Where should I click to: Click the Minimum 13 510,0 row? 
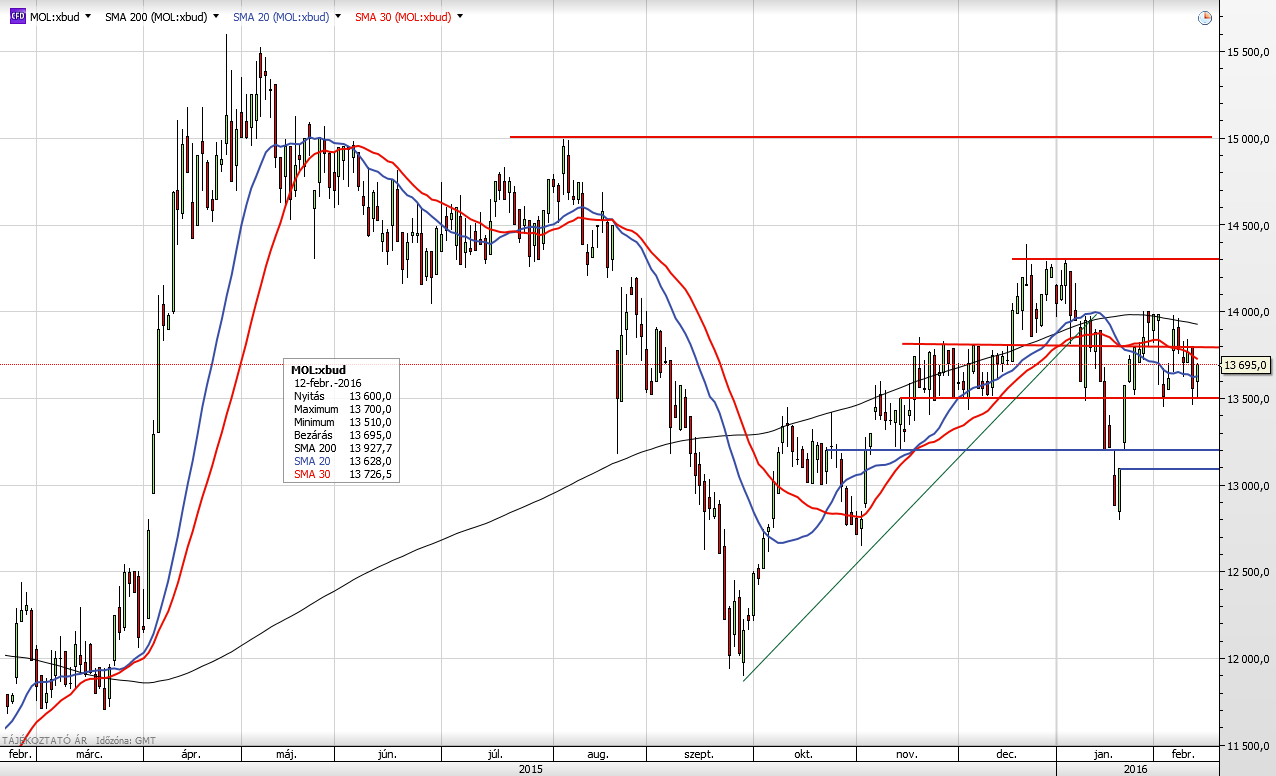(x=342, y=422)
